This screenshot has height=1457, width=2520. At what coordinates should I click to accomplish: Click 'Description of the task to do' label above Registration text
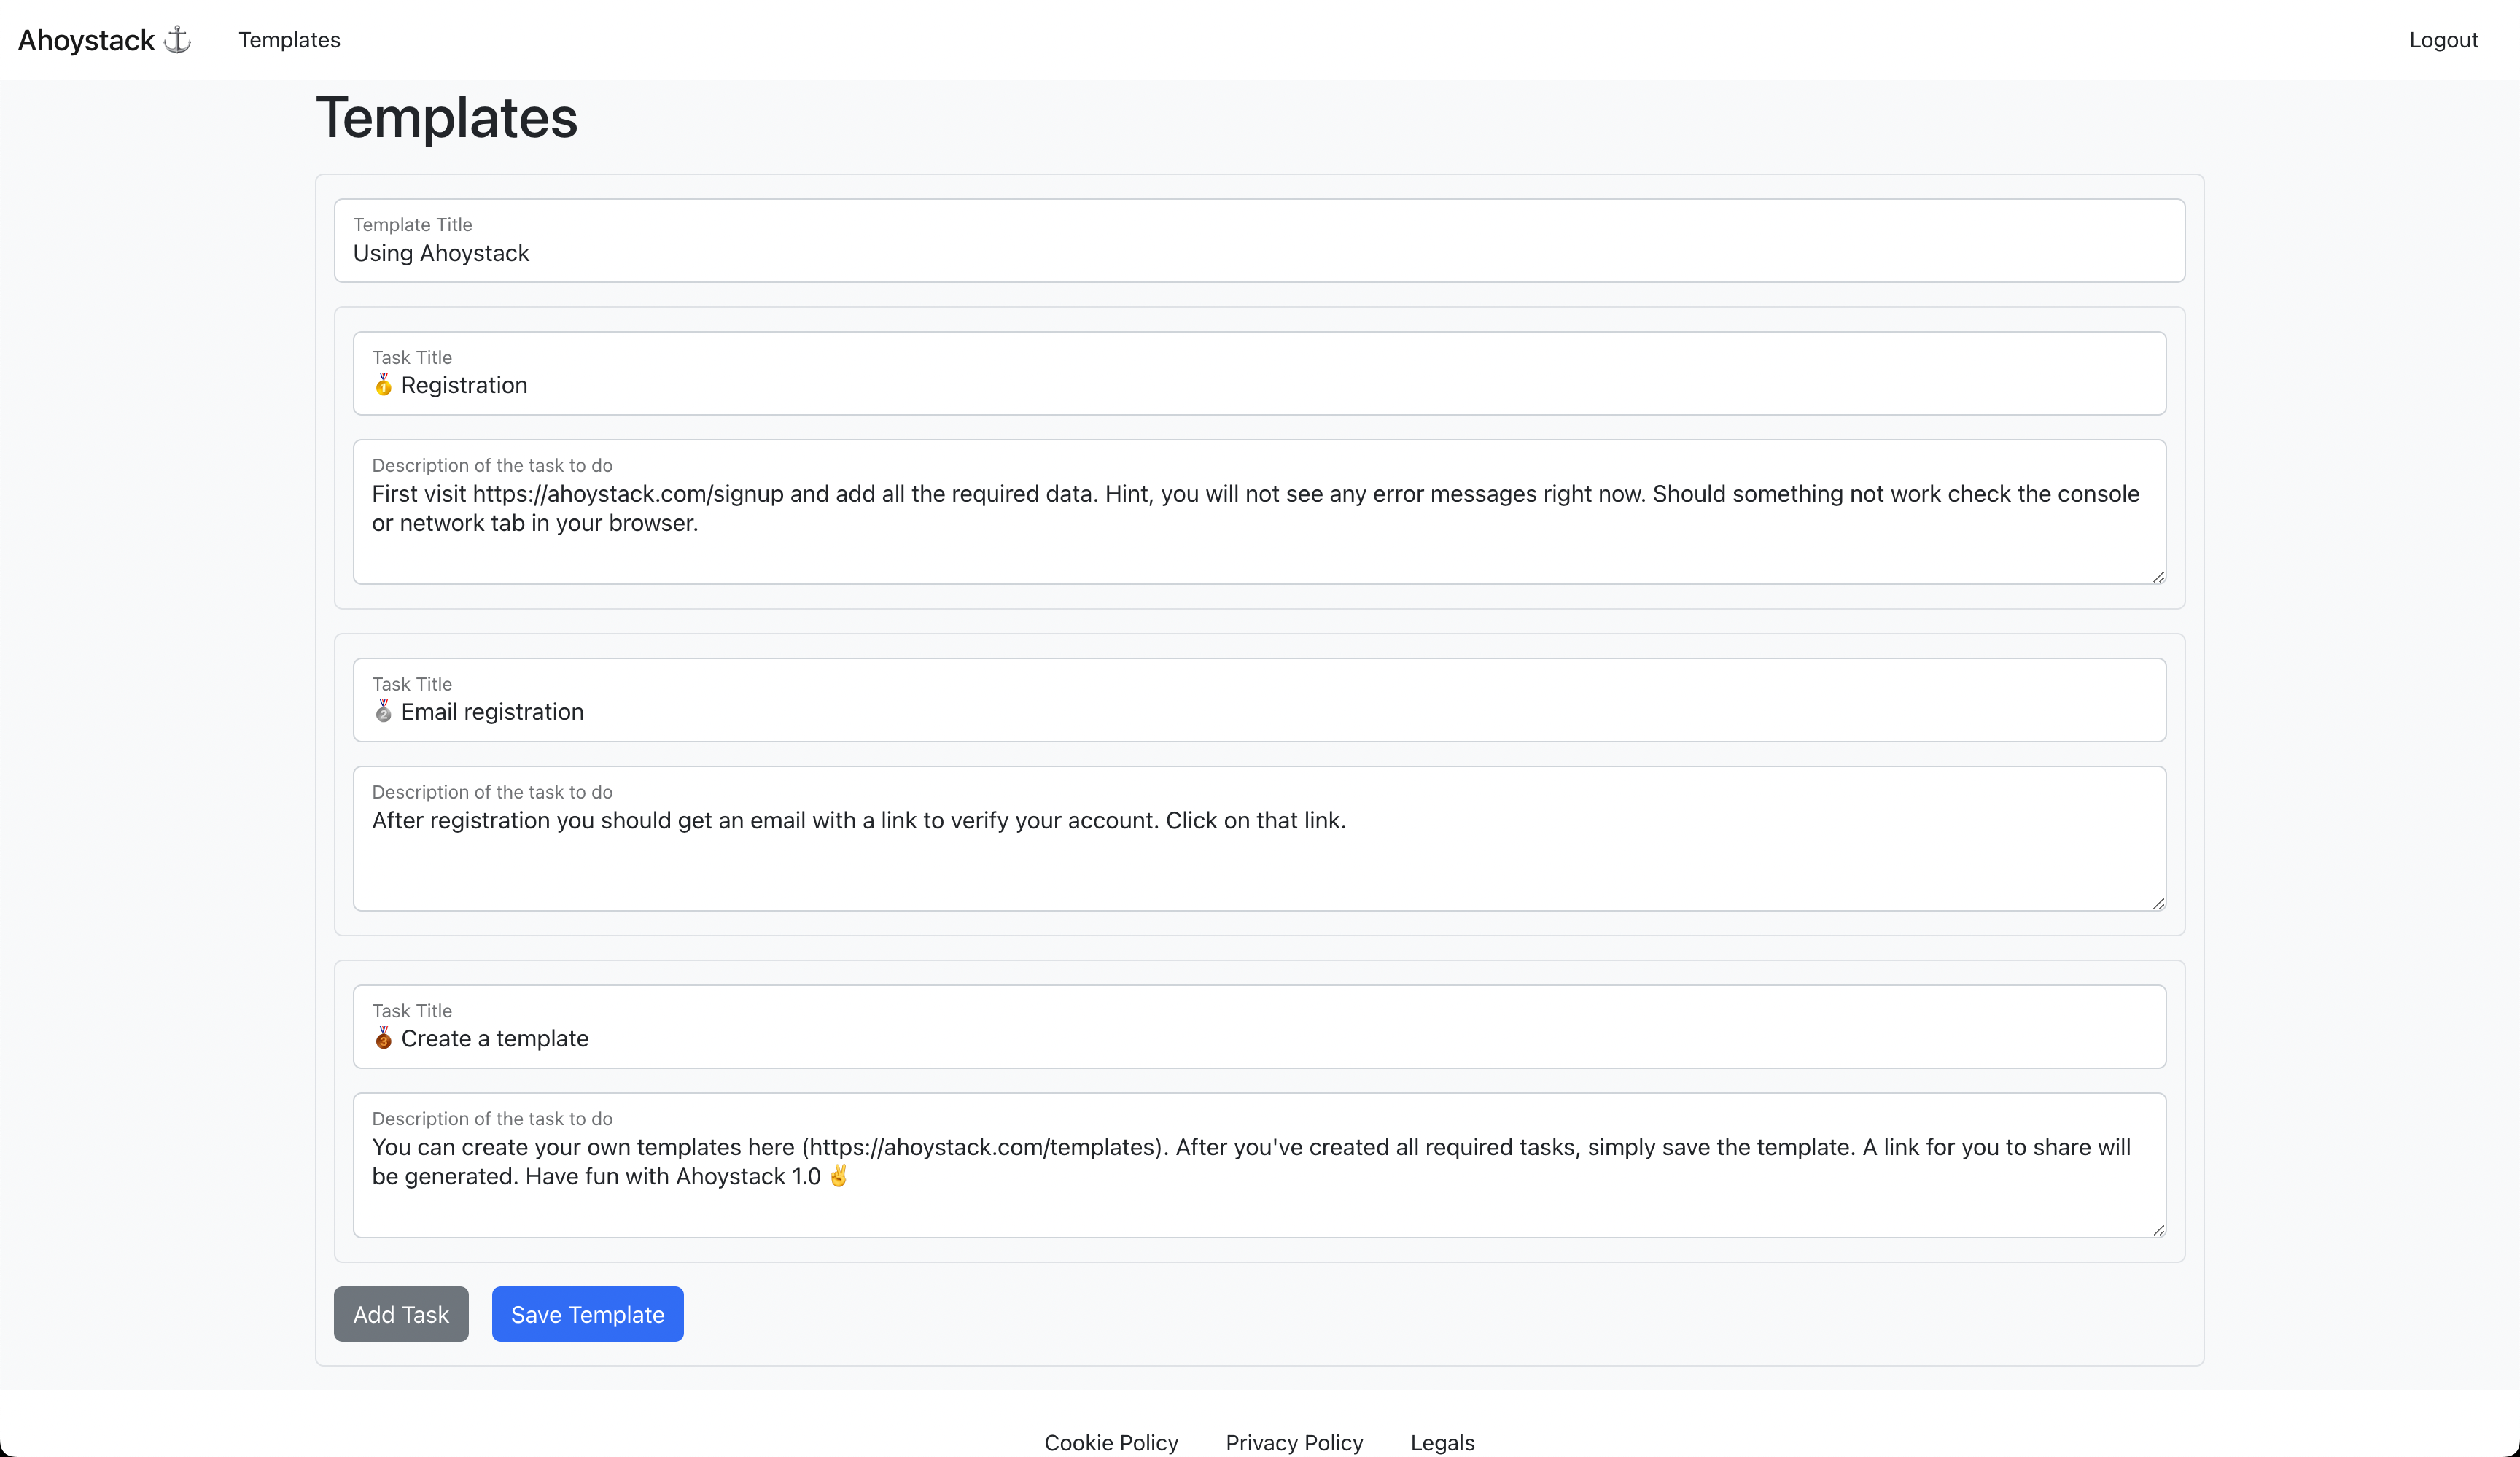point(492,465)
